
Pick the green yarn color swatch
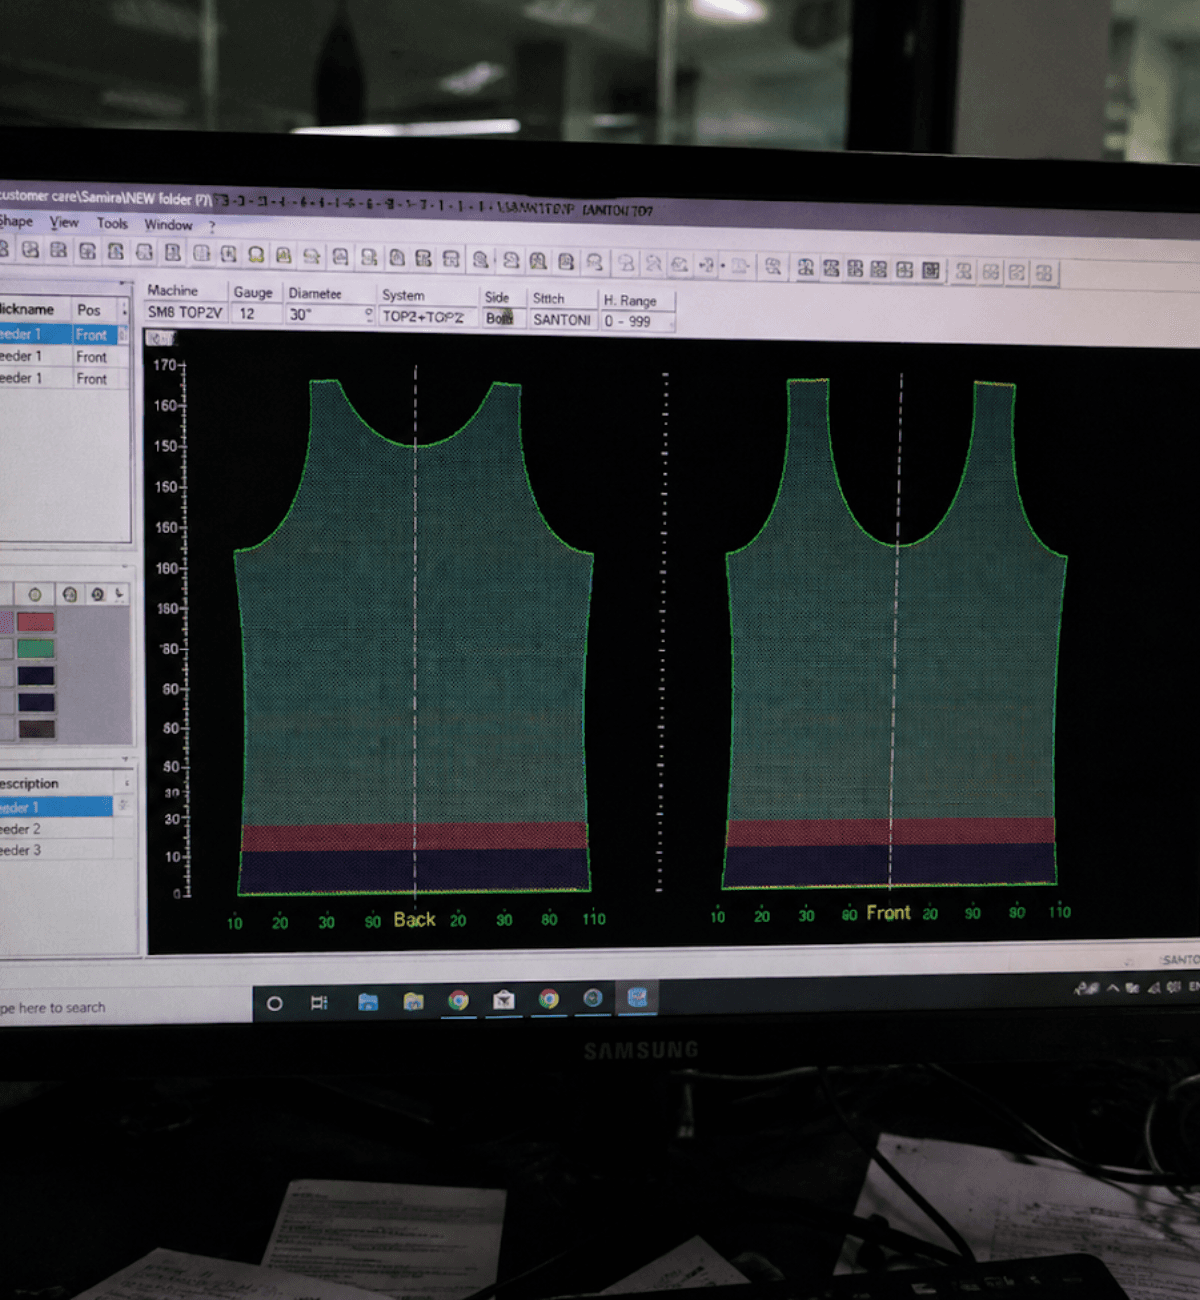pos(35,649)
